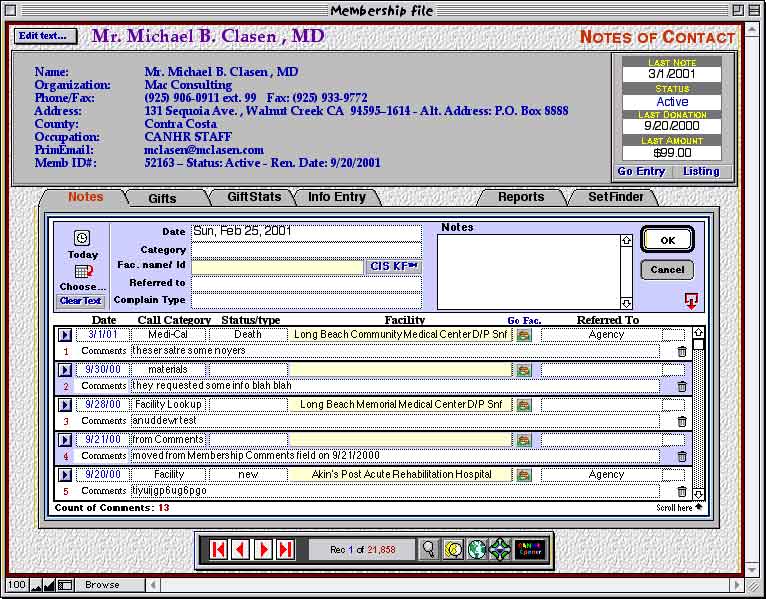766x599 pixels.
Task: Click zoom out mountain icon in status bar
Action: [36, 585]
